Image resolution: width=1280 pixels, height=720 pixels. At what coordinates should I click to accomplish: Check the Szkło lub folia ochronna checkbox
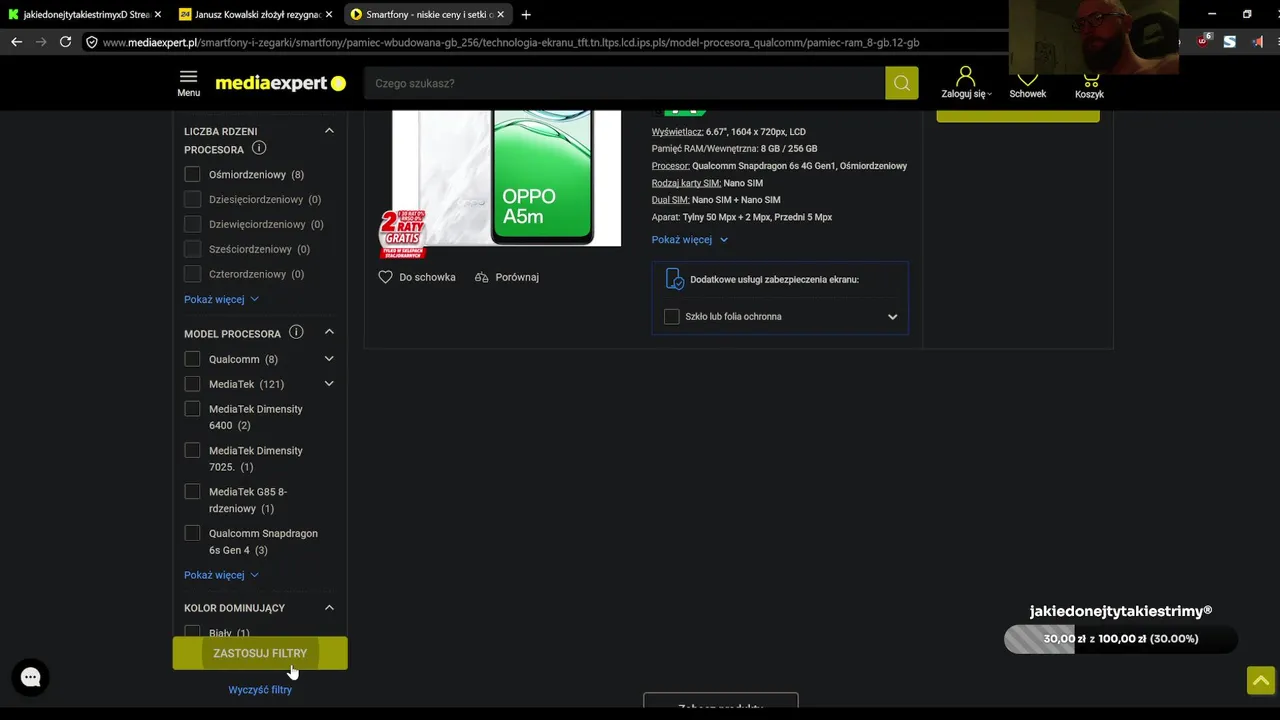pyautogui.click(x=672, y=317)
